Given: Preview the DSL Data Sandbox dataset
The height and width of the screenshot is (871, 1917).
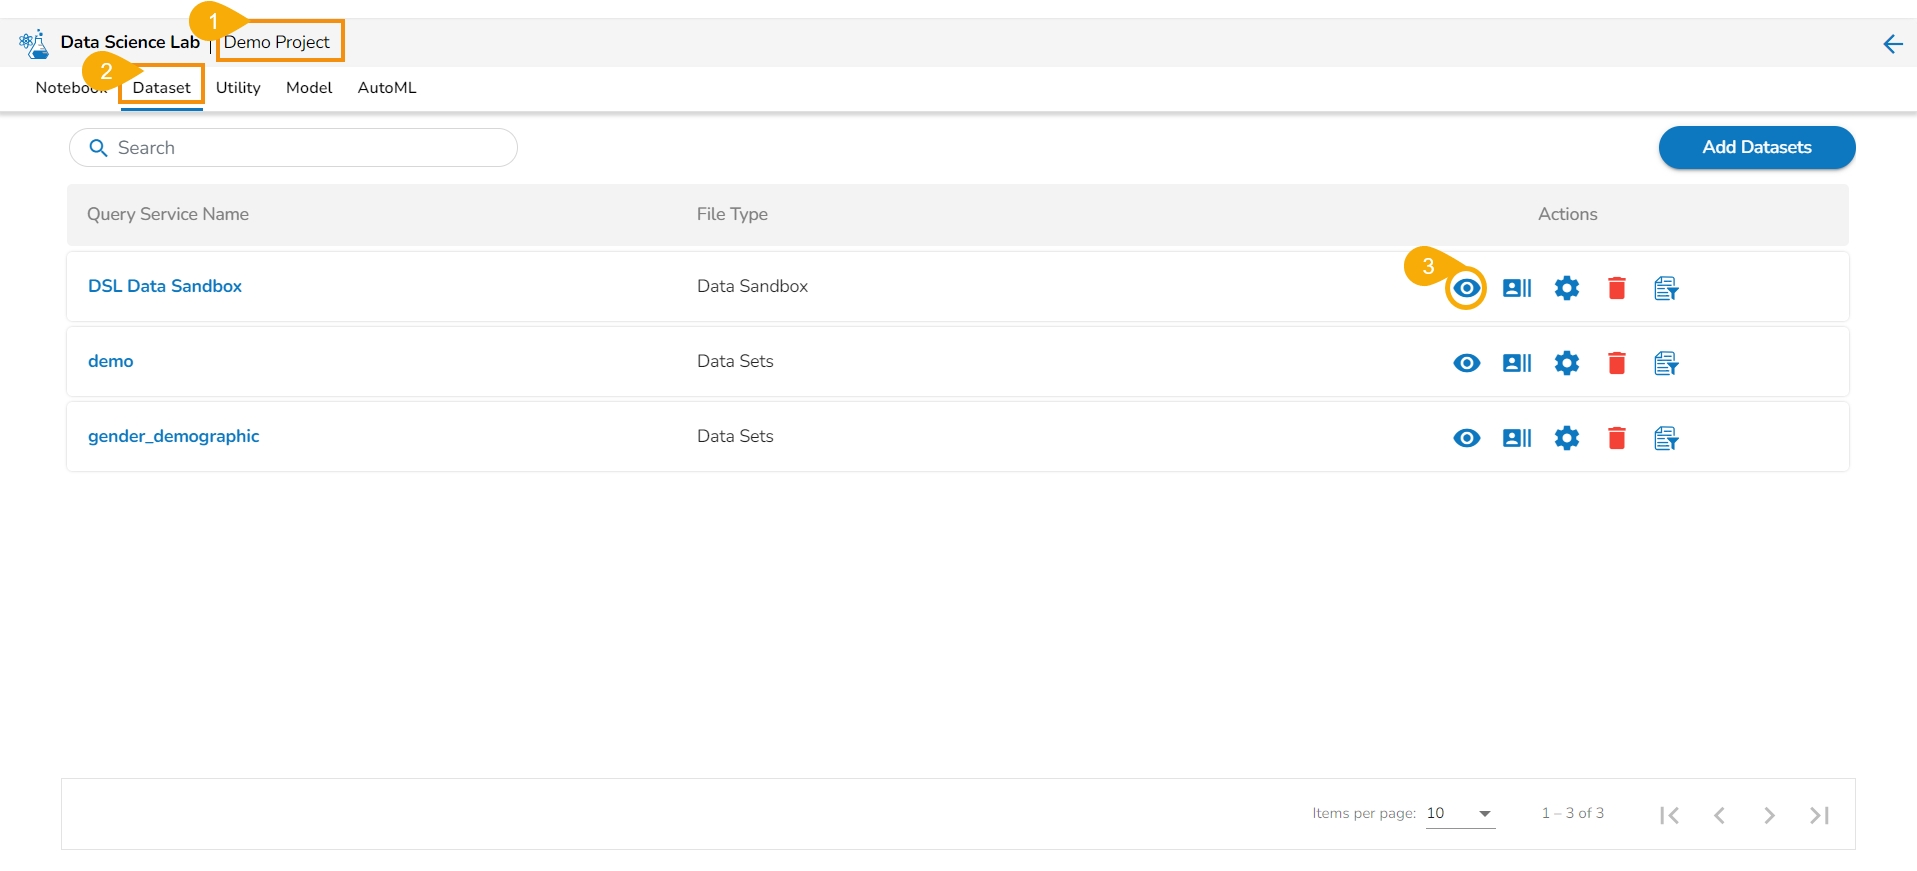Looking at the screenshot, I should [x=1466, y=288].
